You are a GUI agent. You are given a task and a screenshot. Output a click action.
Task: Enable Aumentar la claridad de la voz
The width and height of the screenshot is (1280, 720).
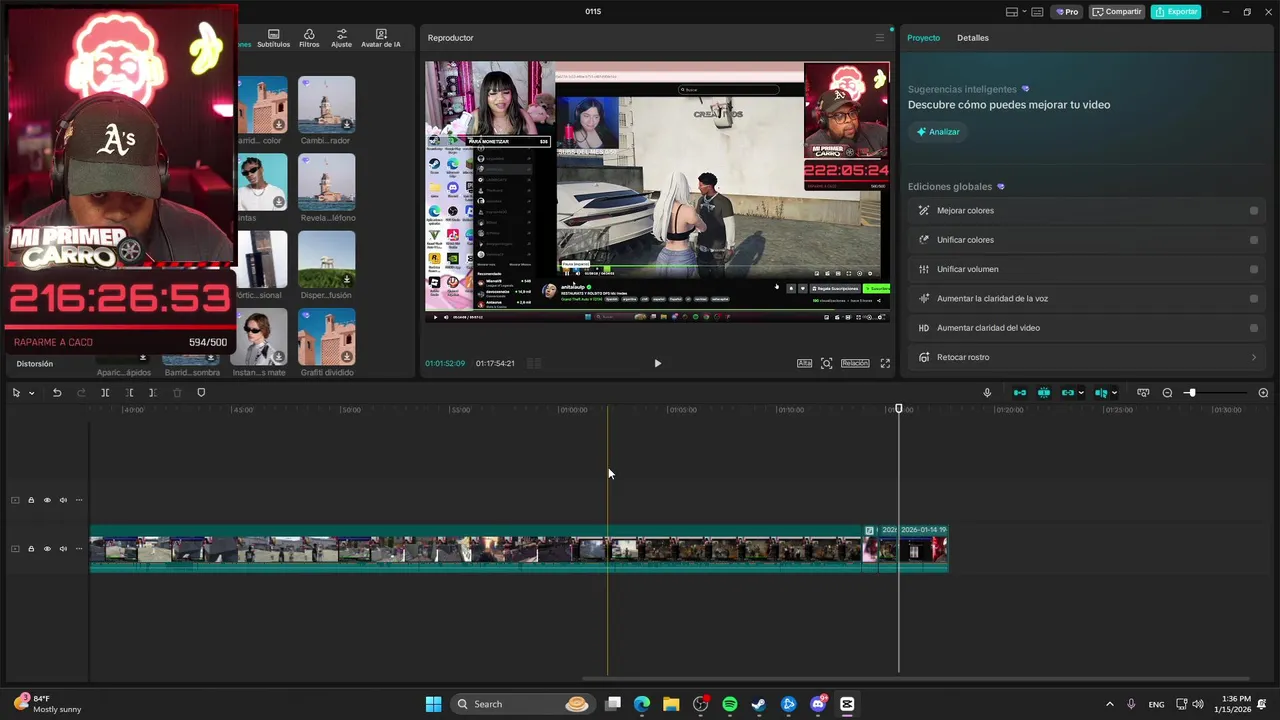(x=1254, y=298)
